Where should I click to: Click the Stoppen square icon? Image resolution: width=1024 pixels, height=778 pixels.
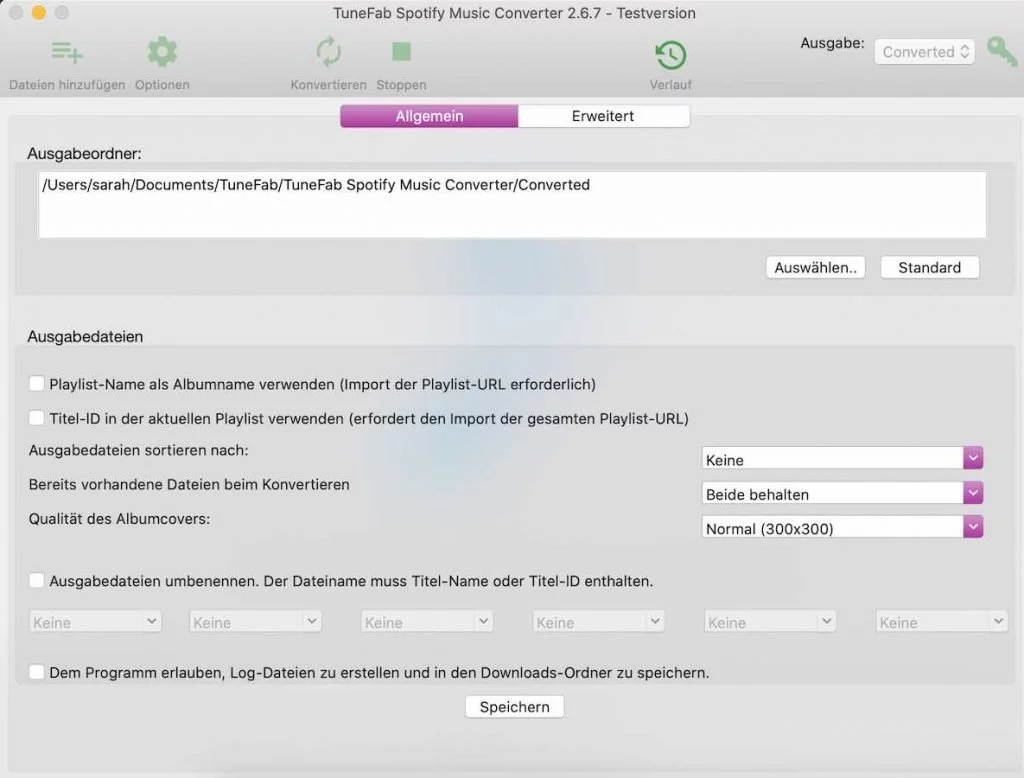401,52
